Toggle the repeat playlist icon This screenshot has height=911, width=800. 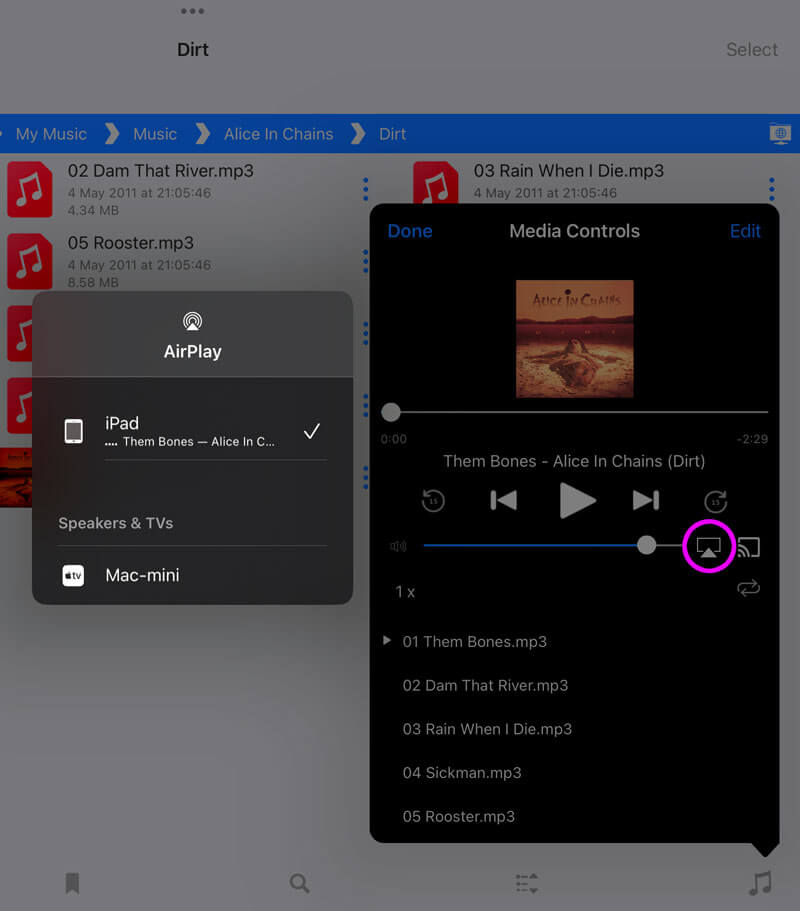click(x=748, y=588)
